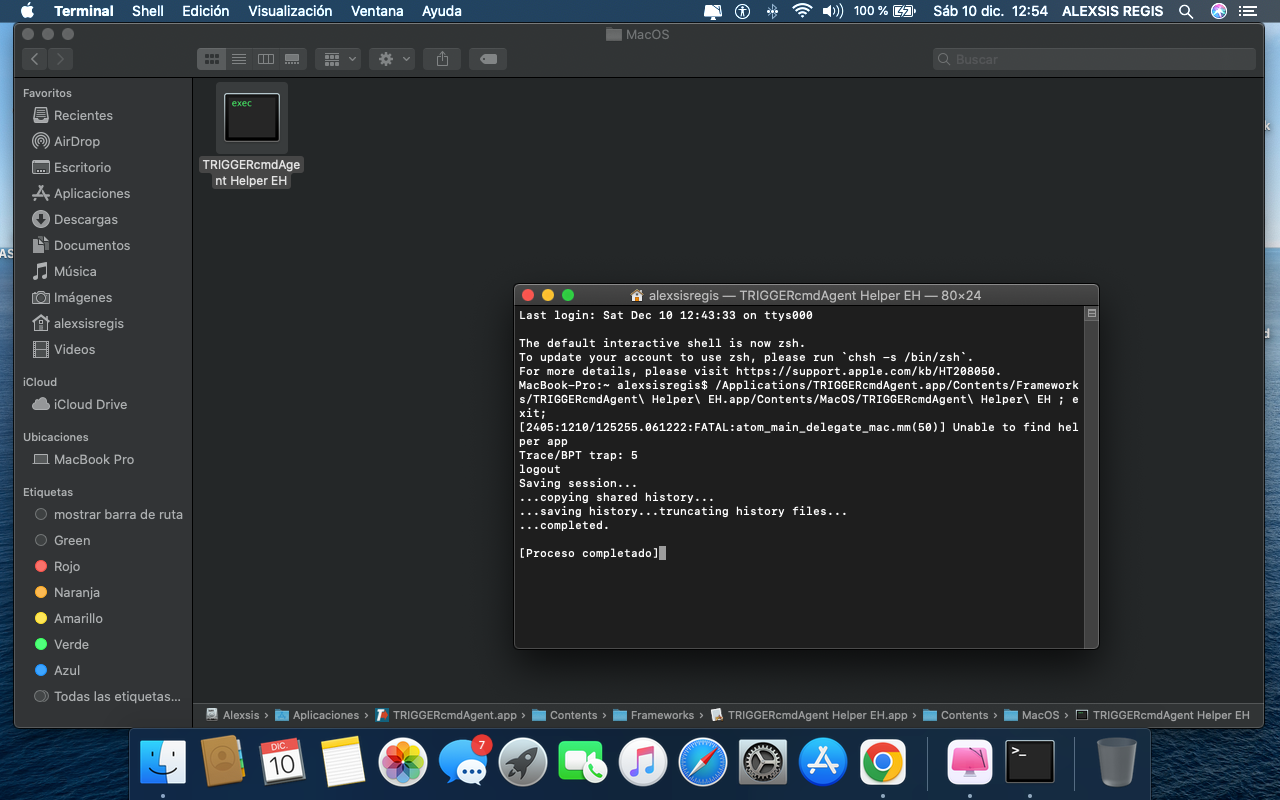Click the Wi-Fi status icon
The height and width of the screenshot is (800, 1280).
pyautogui.click(x=802, y=11)
